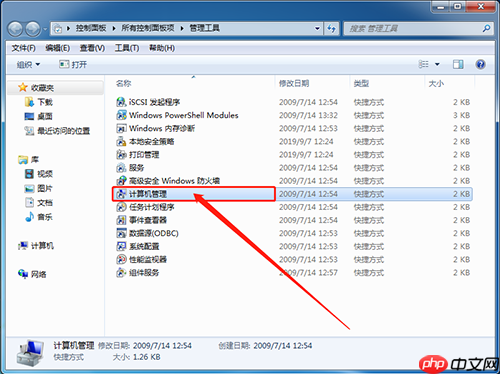Select the 系统配置 icon
Image resolution: width=500 pixels, height=374 pixels.
pos(121,246)
